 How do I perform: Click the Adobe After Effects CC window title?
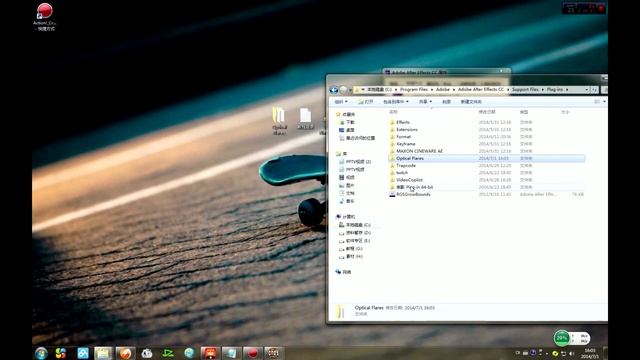point(419,72)
